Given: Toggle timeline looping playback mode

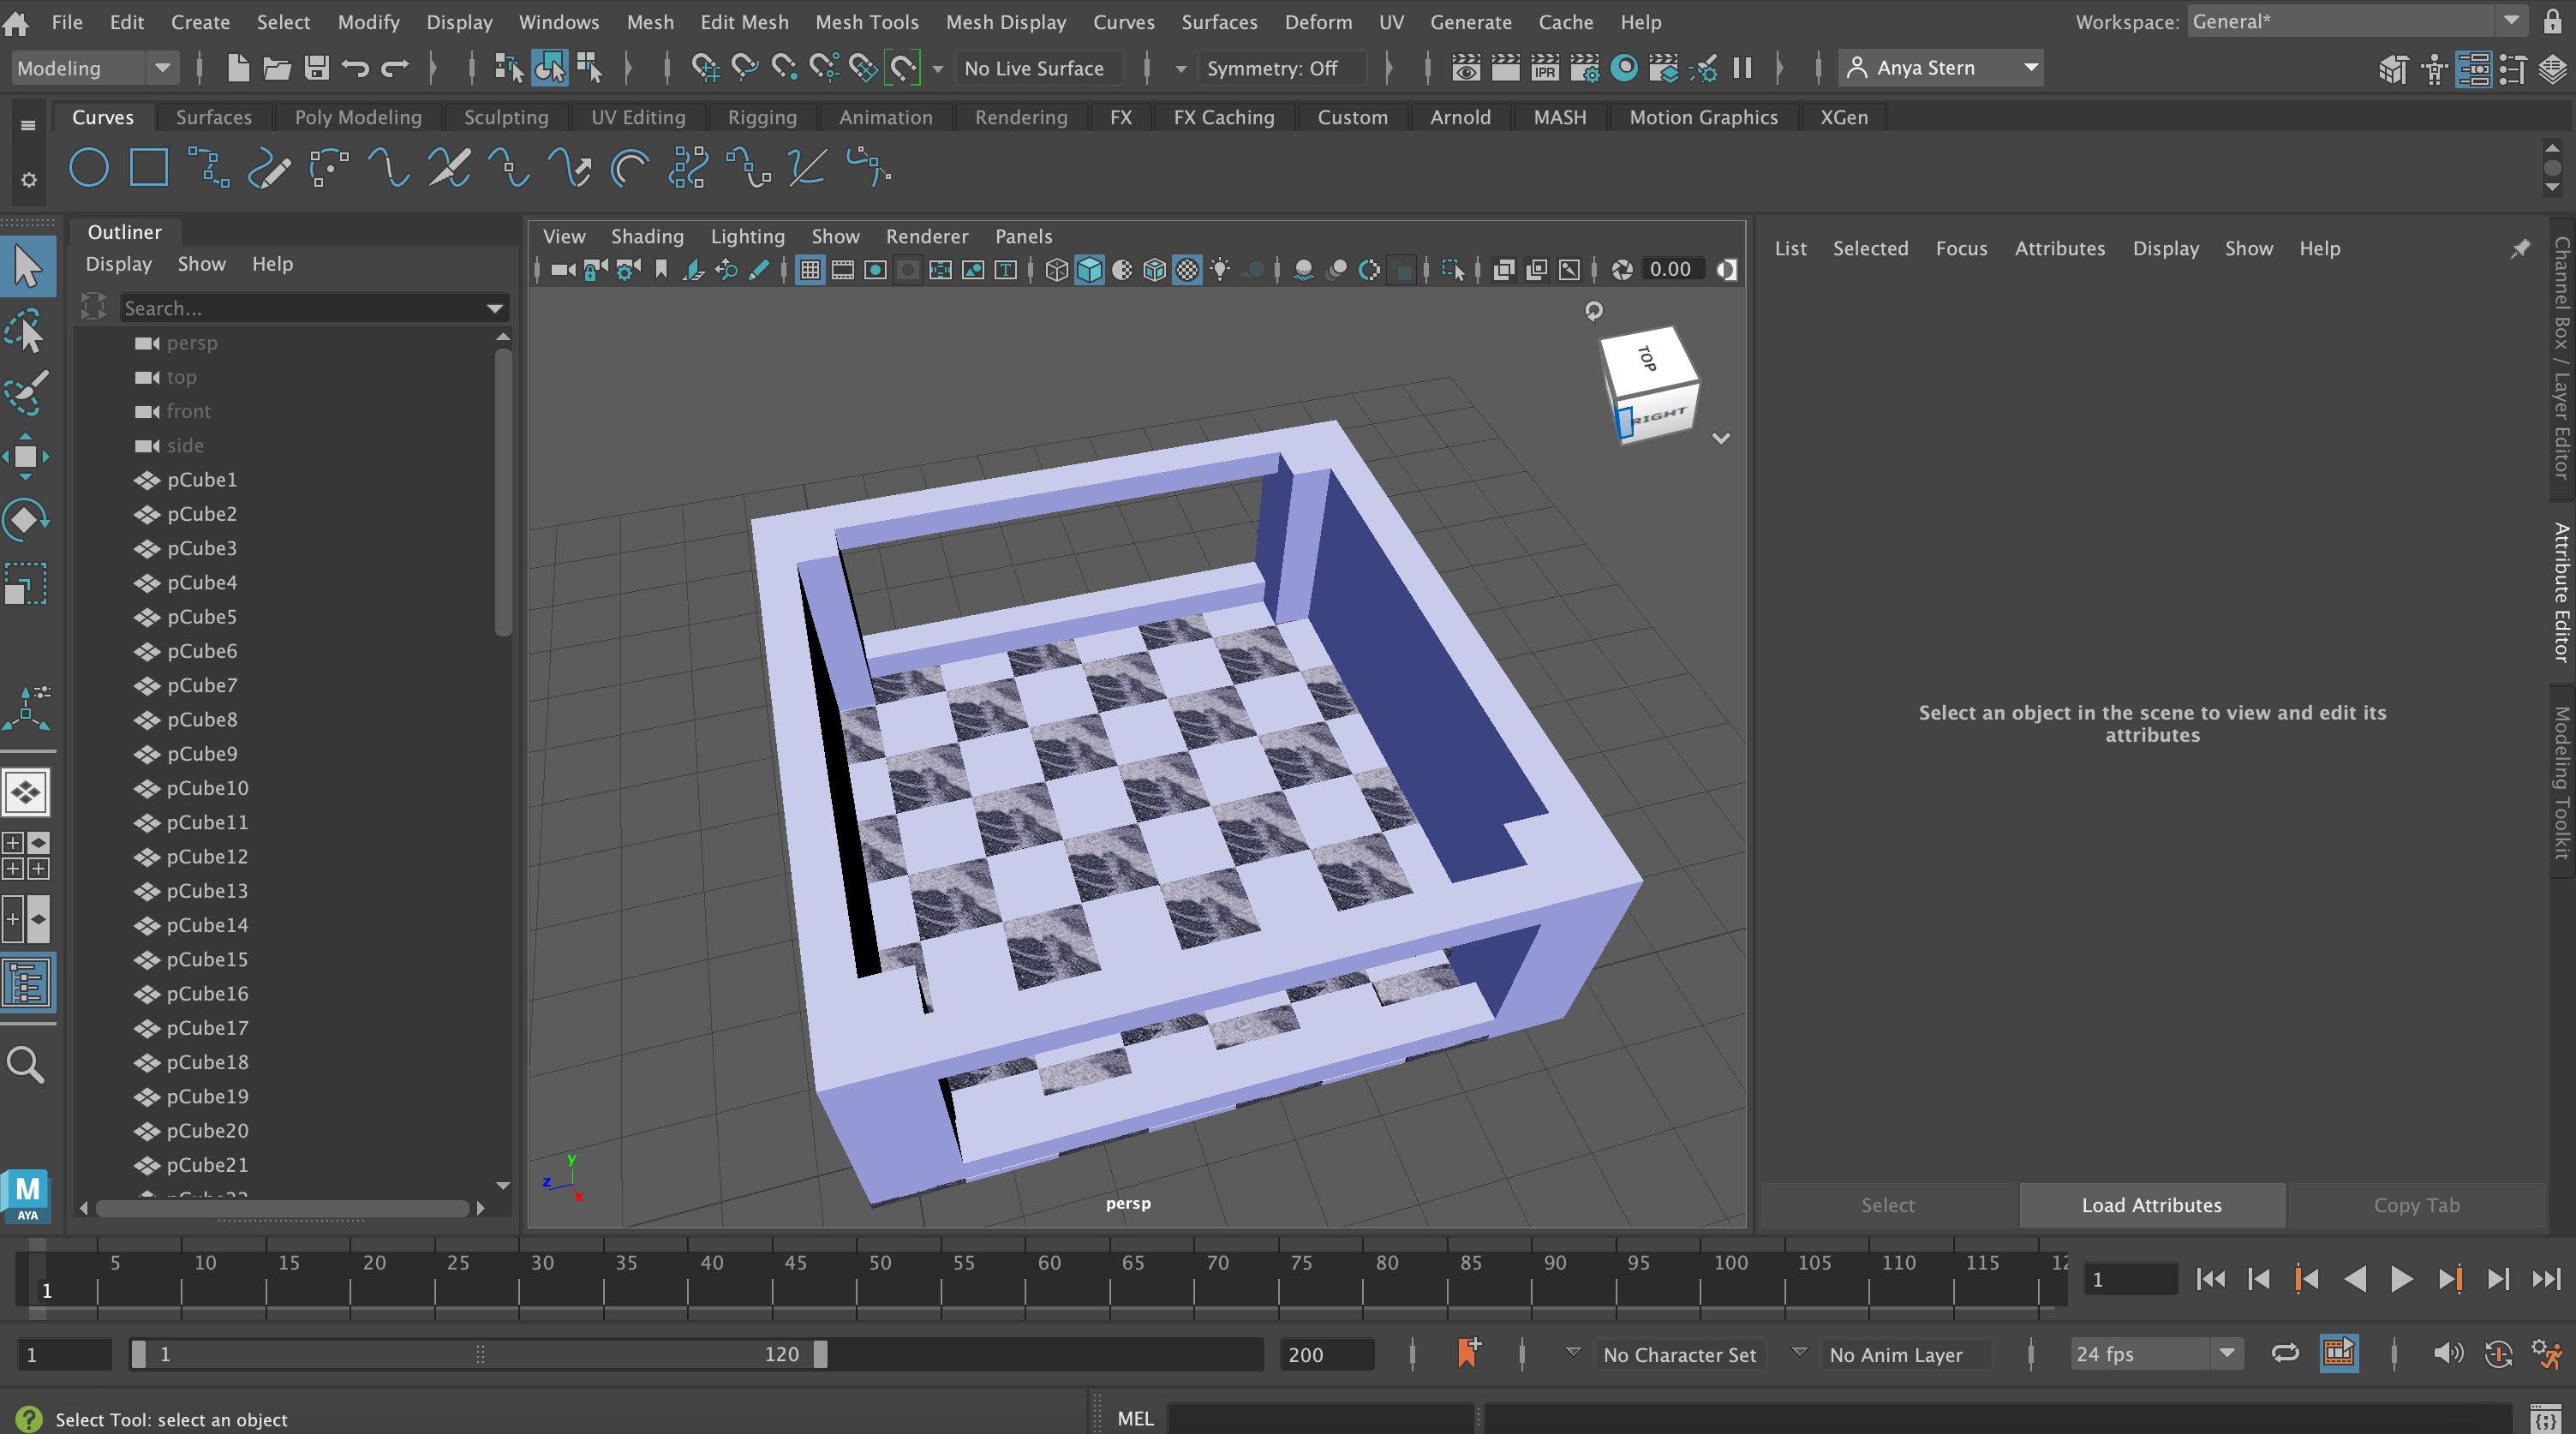Looking at the screenshot, I should (2285, 1354).
